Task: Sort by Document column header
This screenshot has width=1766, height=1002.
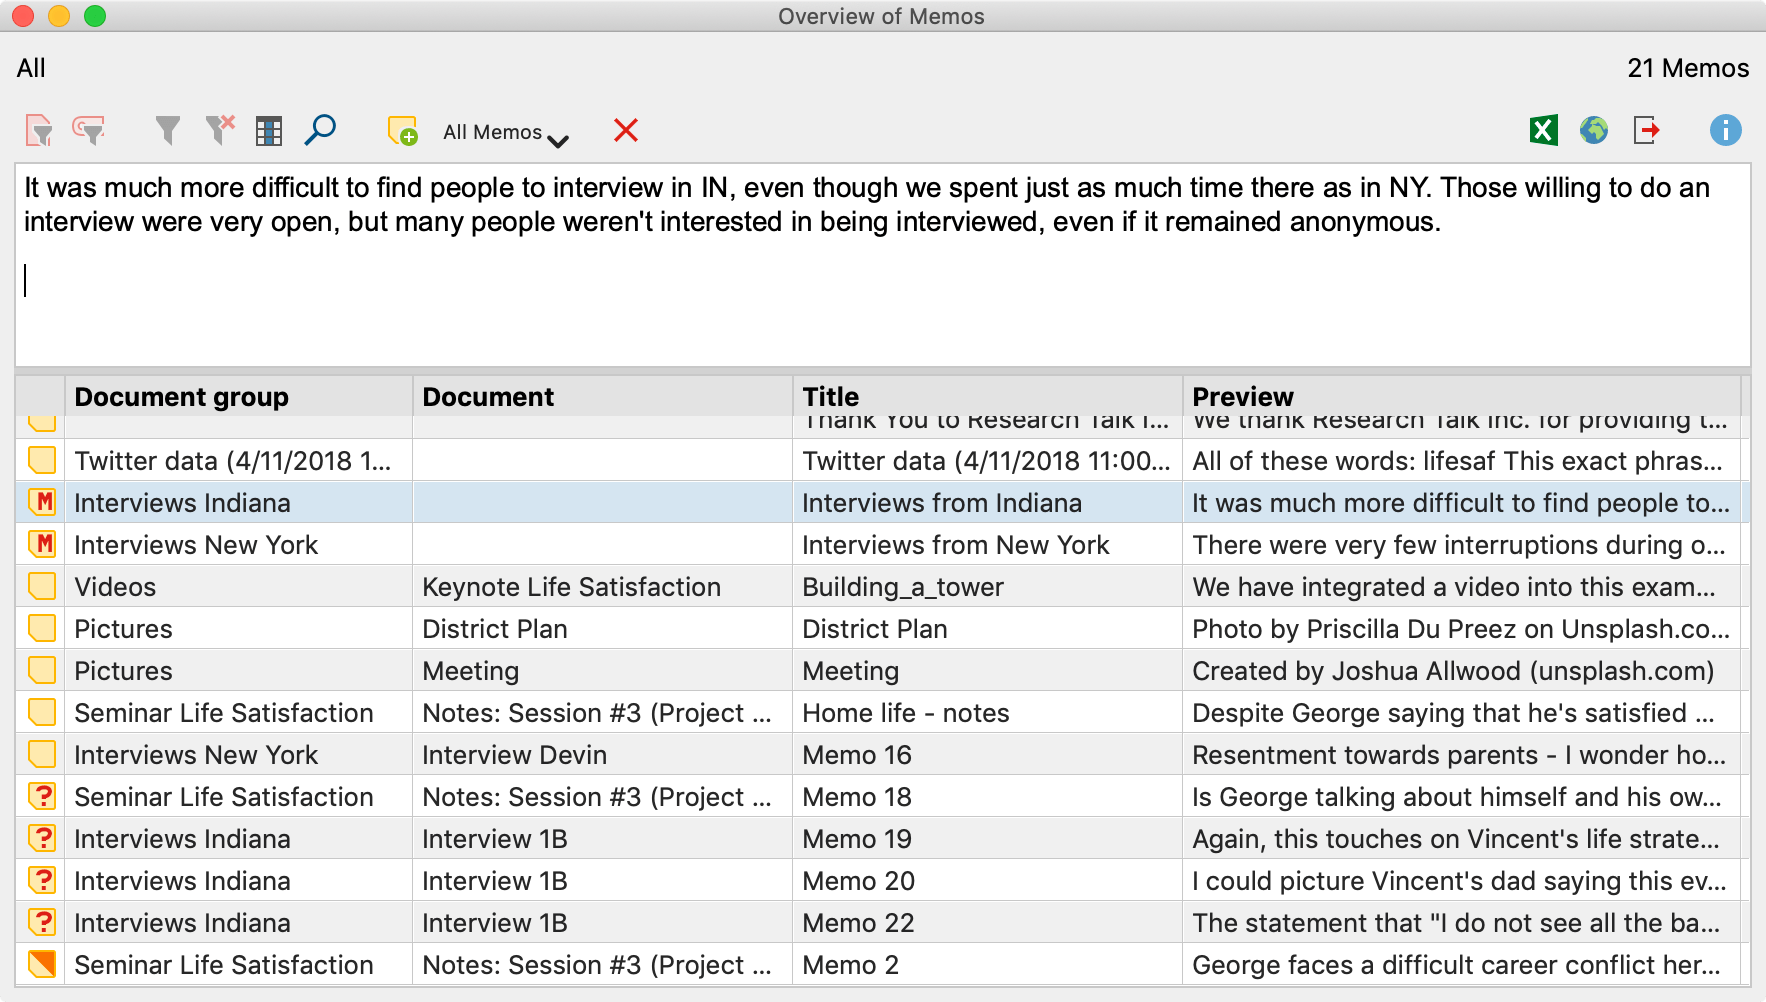Action: [x=603, y=397]
